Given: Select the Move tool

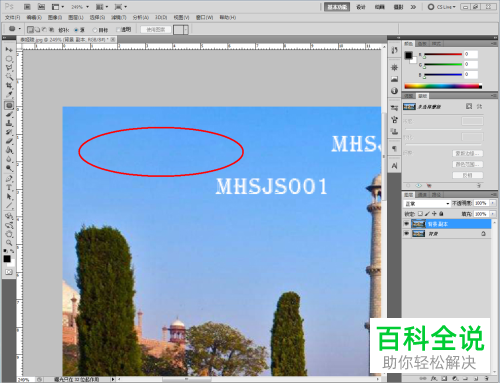Looking at the screenshot, I should click(x=9, y=49).
